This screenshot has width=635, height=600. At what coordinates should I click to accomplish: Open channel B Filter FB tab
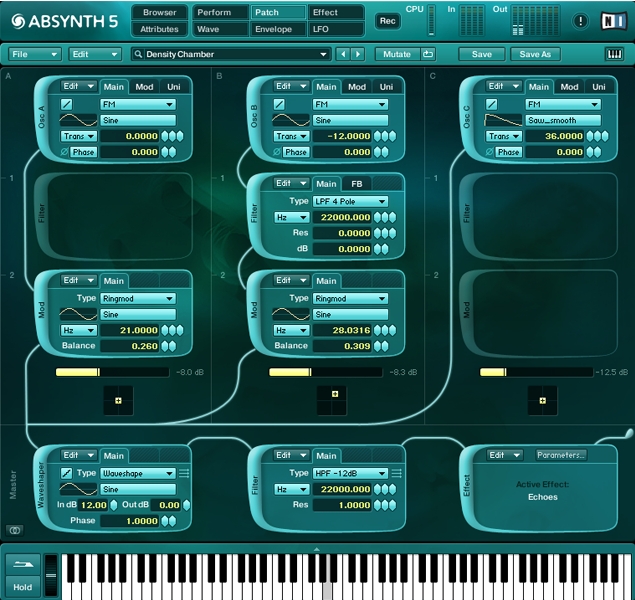(356, 184)
